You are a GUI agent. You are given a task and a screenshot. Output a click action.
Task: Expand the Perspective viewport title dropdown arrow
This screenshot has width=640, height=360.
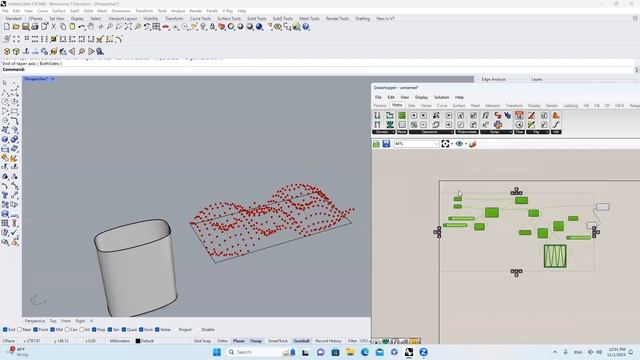(53, 79)
